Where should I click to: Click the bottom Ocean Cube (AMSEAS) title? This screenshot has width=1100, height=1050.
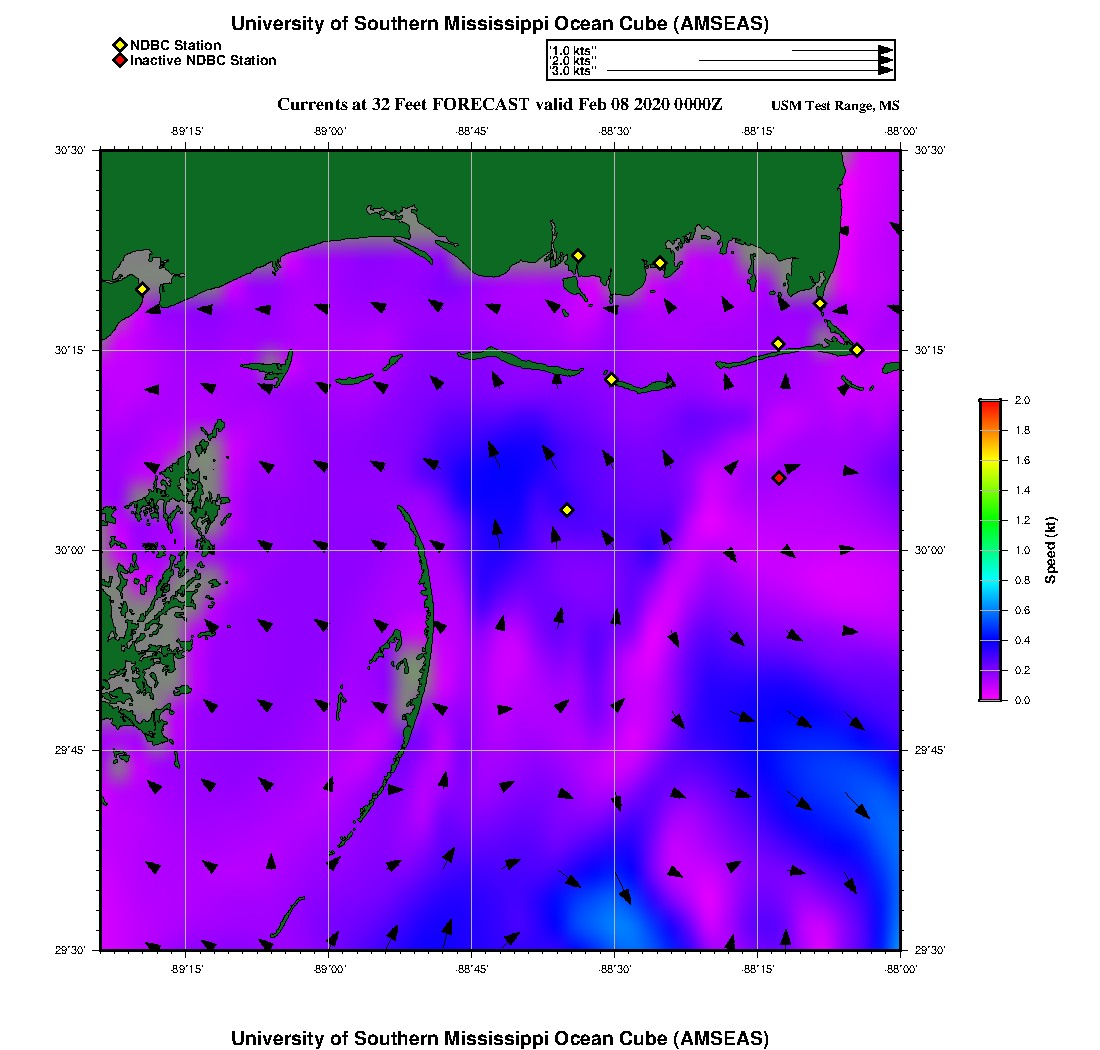coord(500,1037)
